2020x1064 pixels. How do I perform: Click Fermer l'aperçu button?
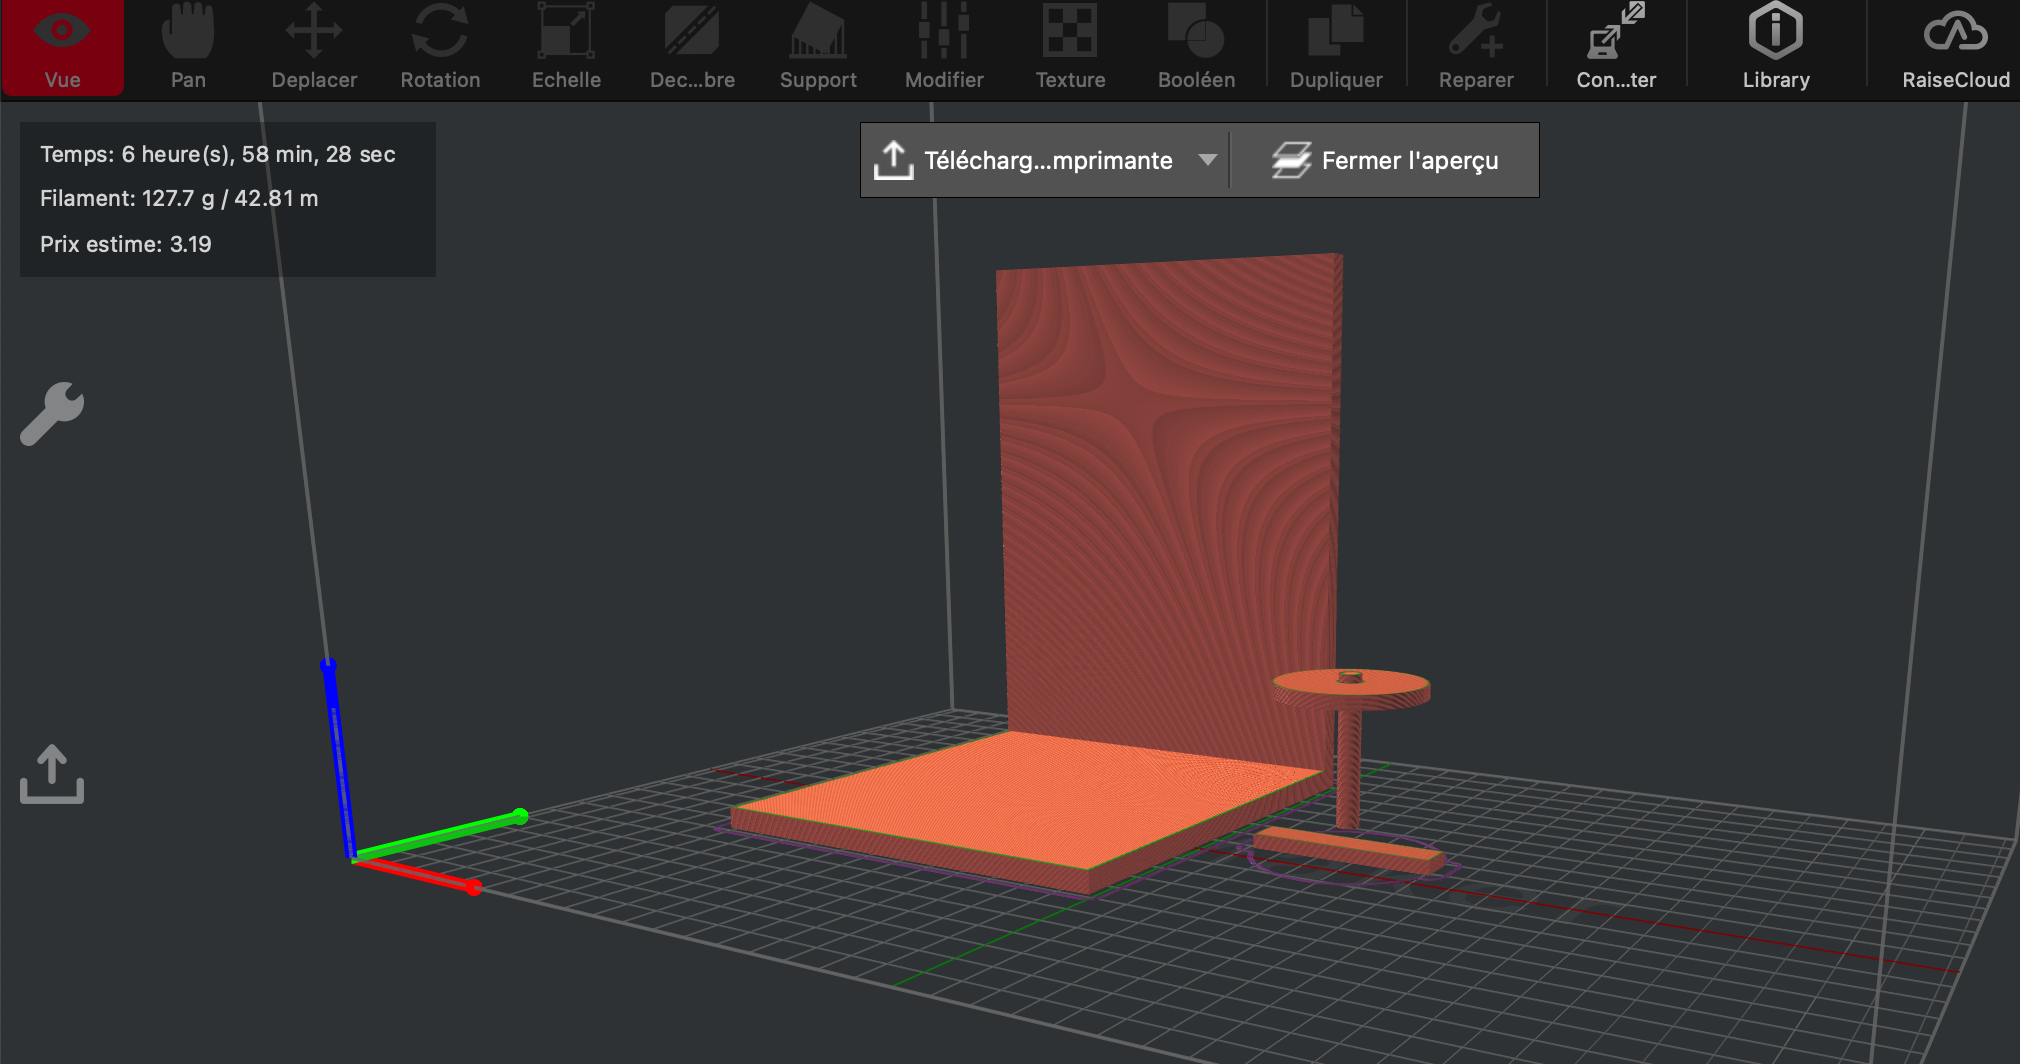[1385, 160]
